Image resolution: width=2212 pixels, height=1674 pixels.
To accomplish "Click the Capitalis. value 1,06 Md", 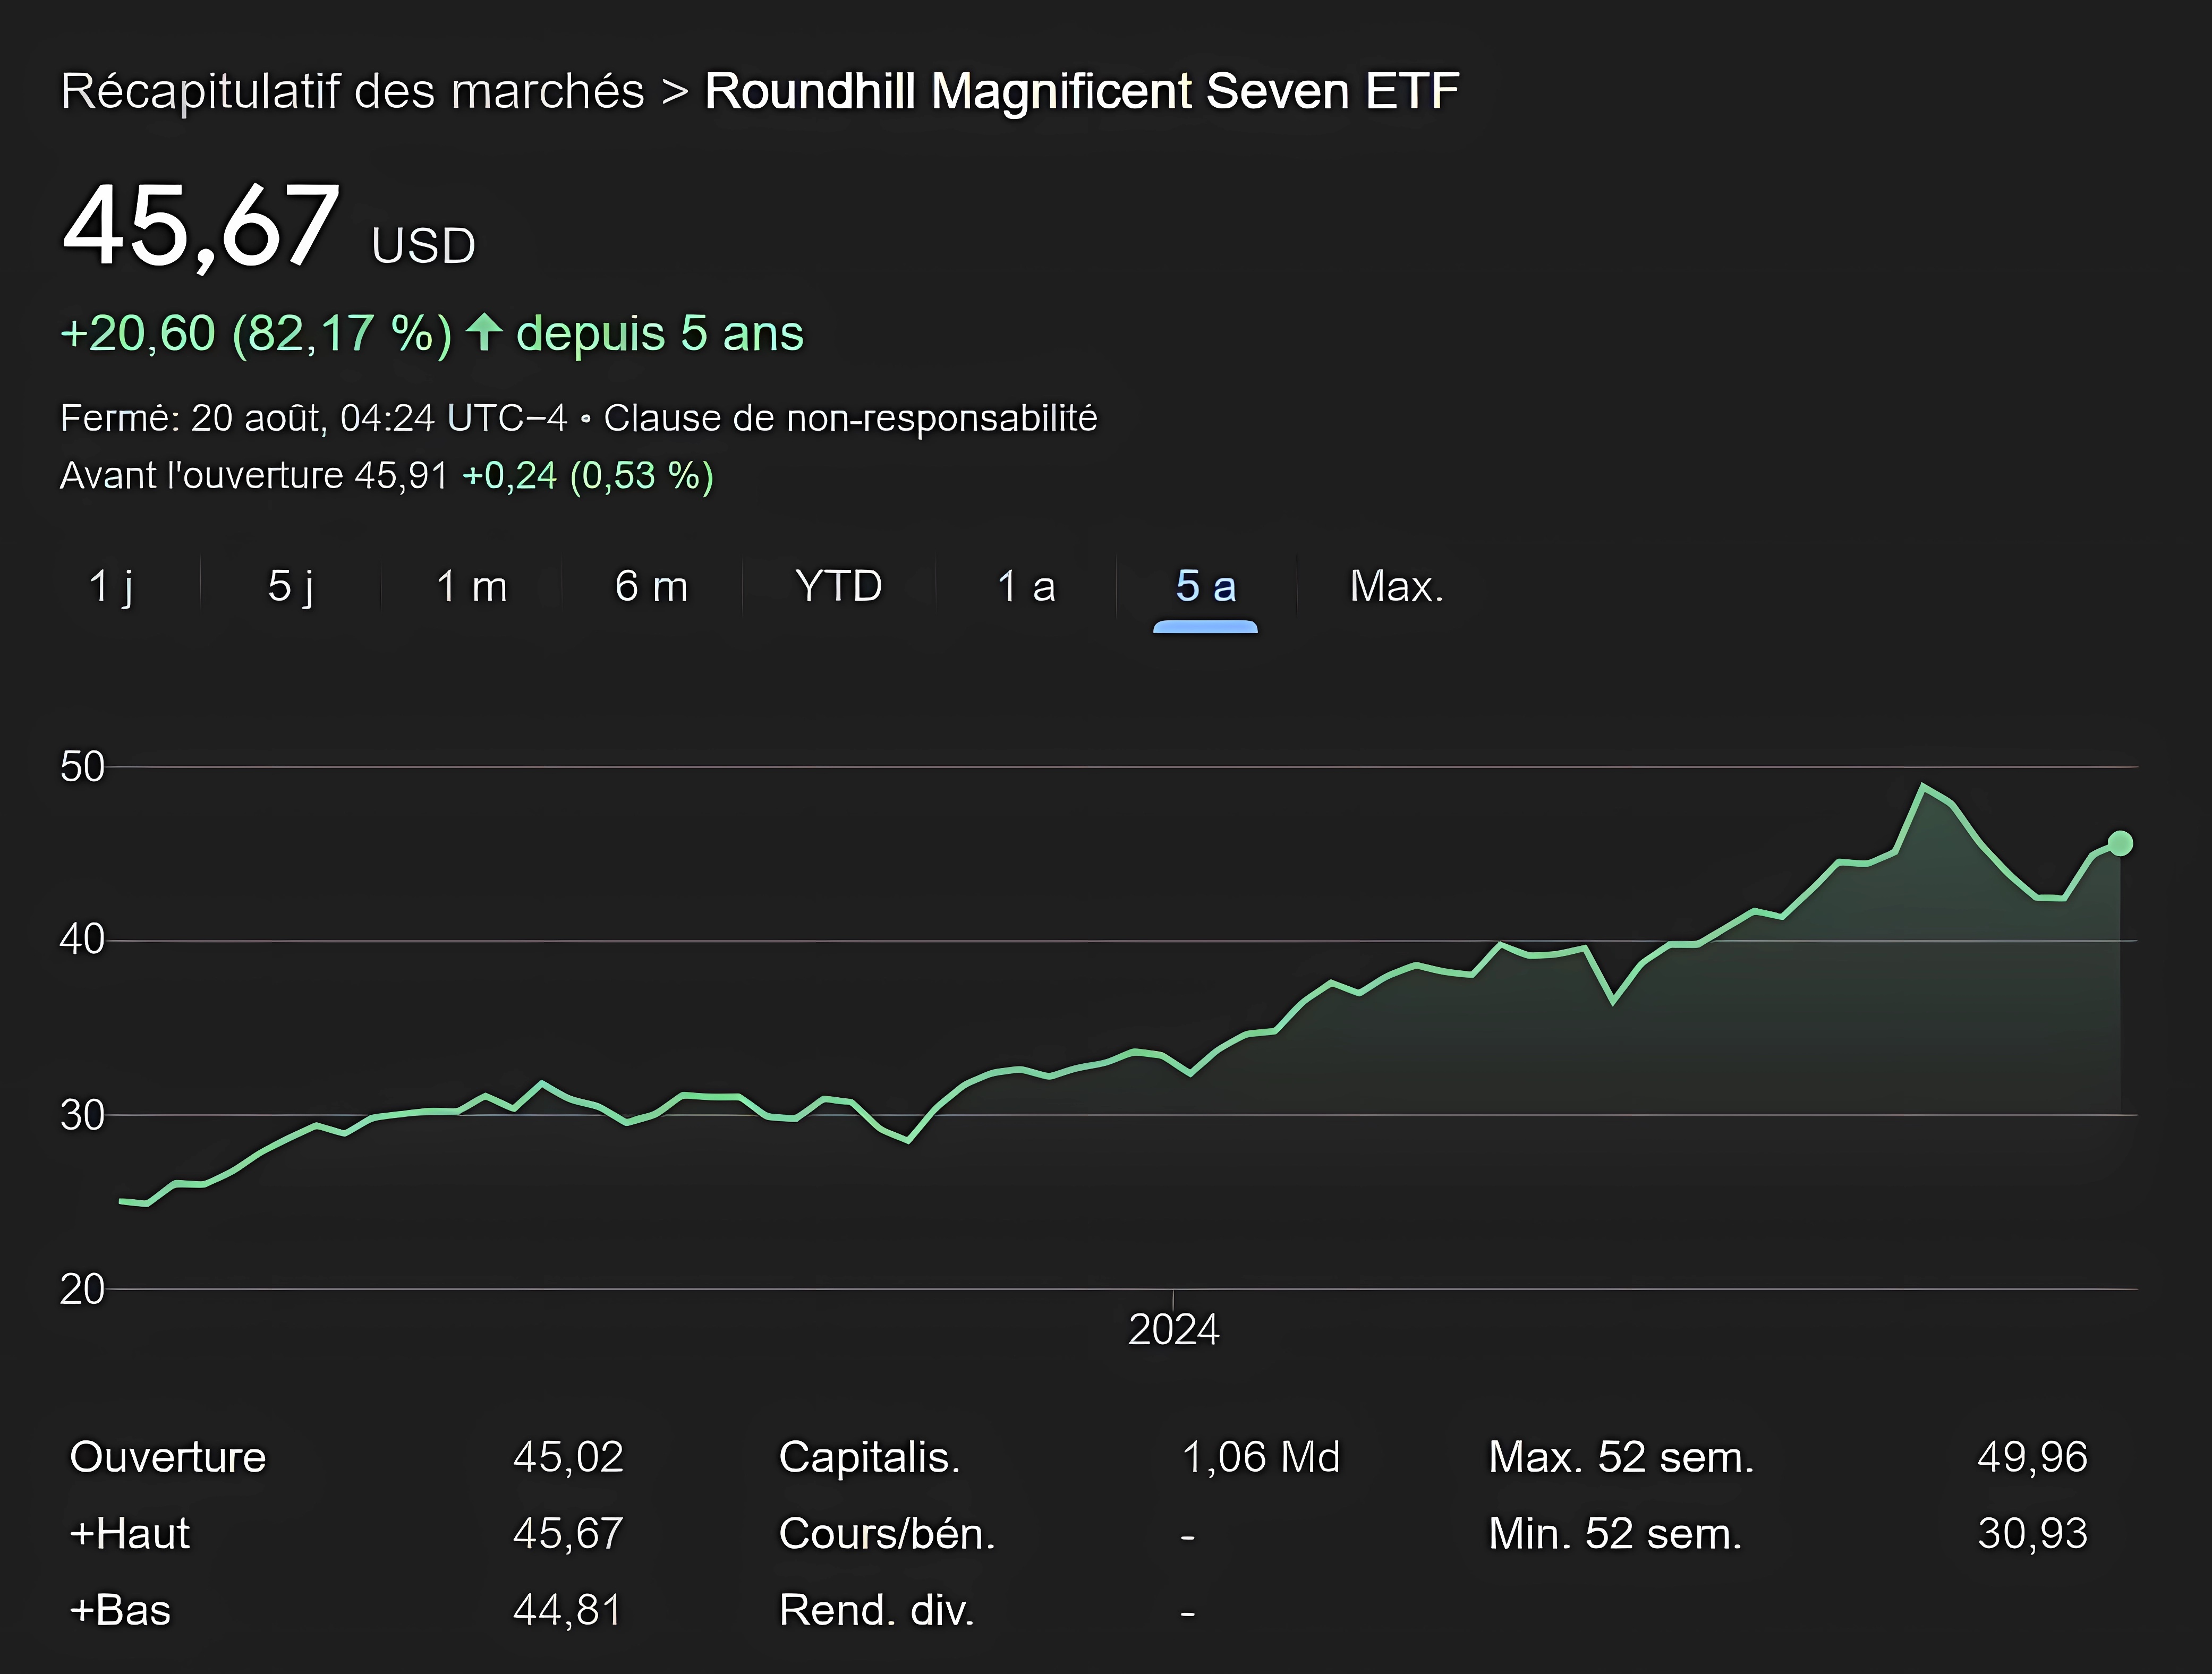I will pos(1262,1458).
